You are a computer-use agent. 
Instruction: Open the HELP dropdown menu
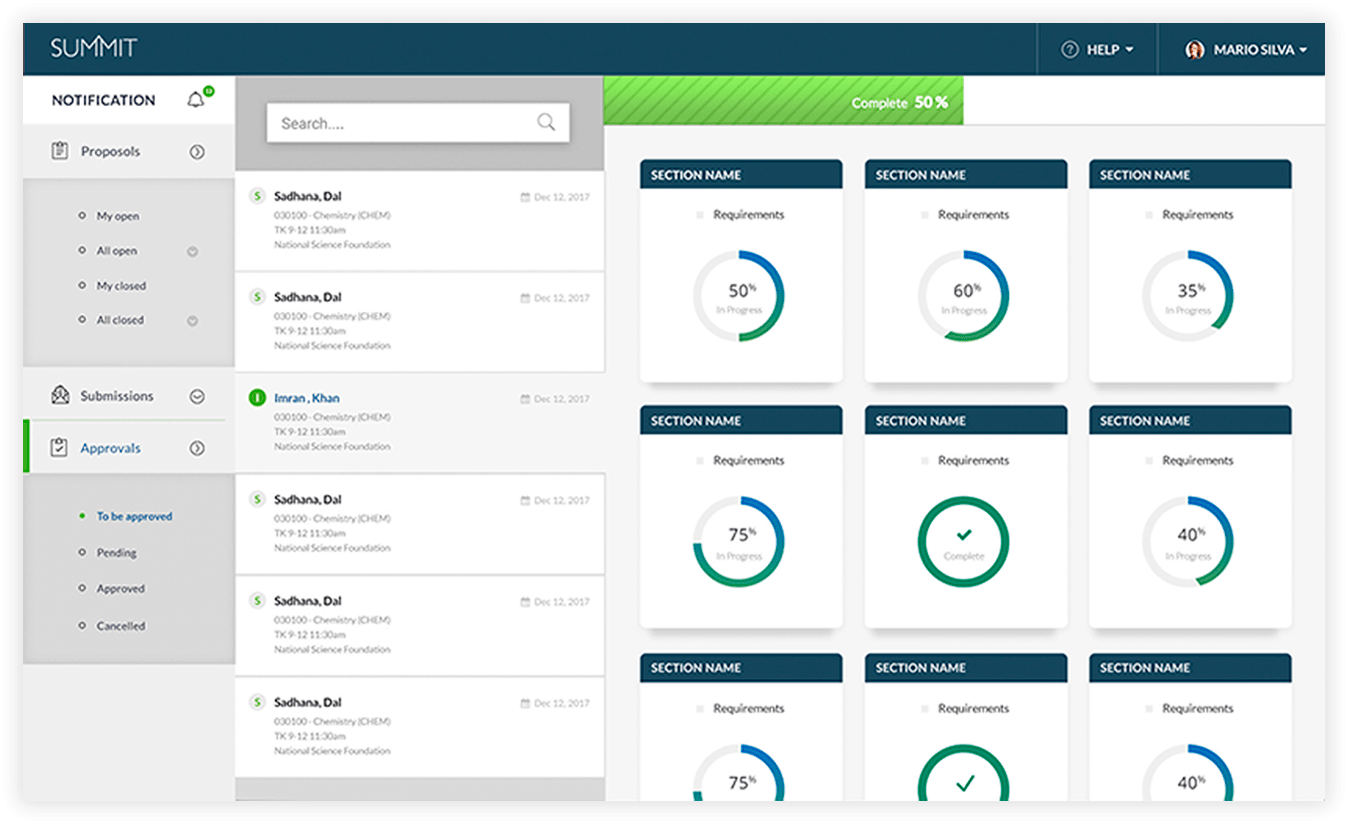(x=1097, y=49)
